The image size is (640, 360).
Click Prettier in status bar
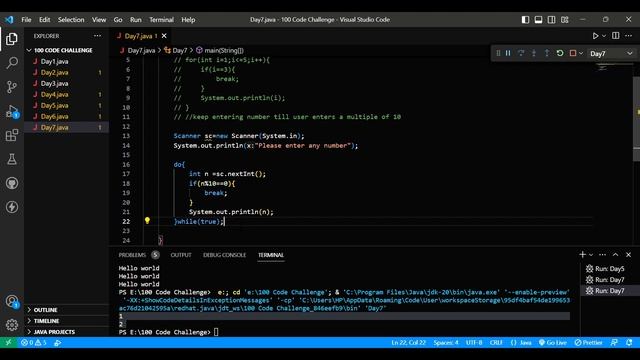pos(588,342)
